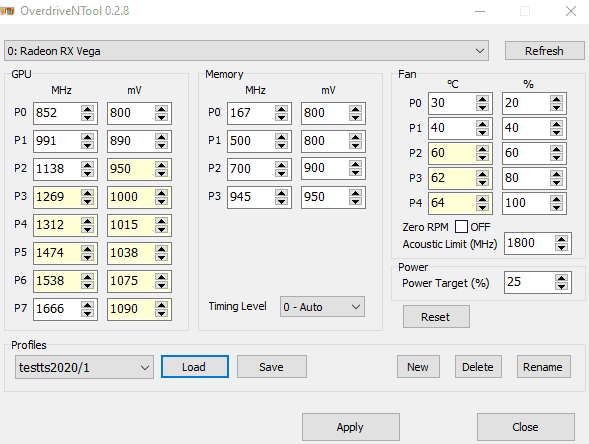
Task: Increase GPU P7 MHz with up arrow
Action: click(x=87, y=305)
